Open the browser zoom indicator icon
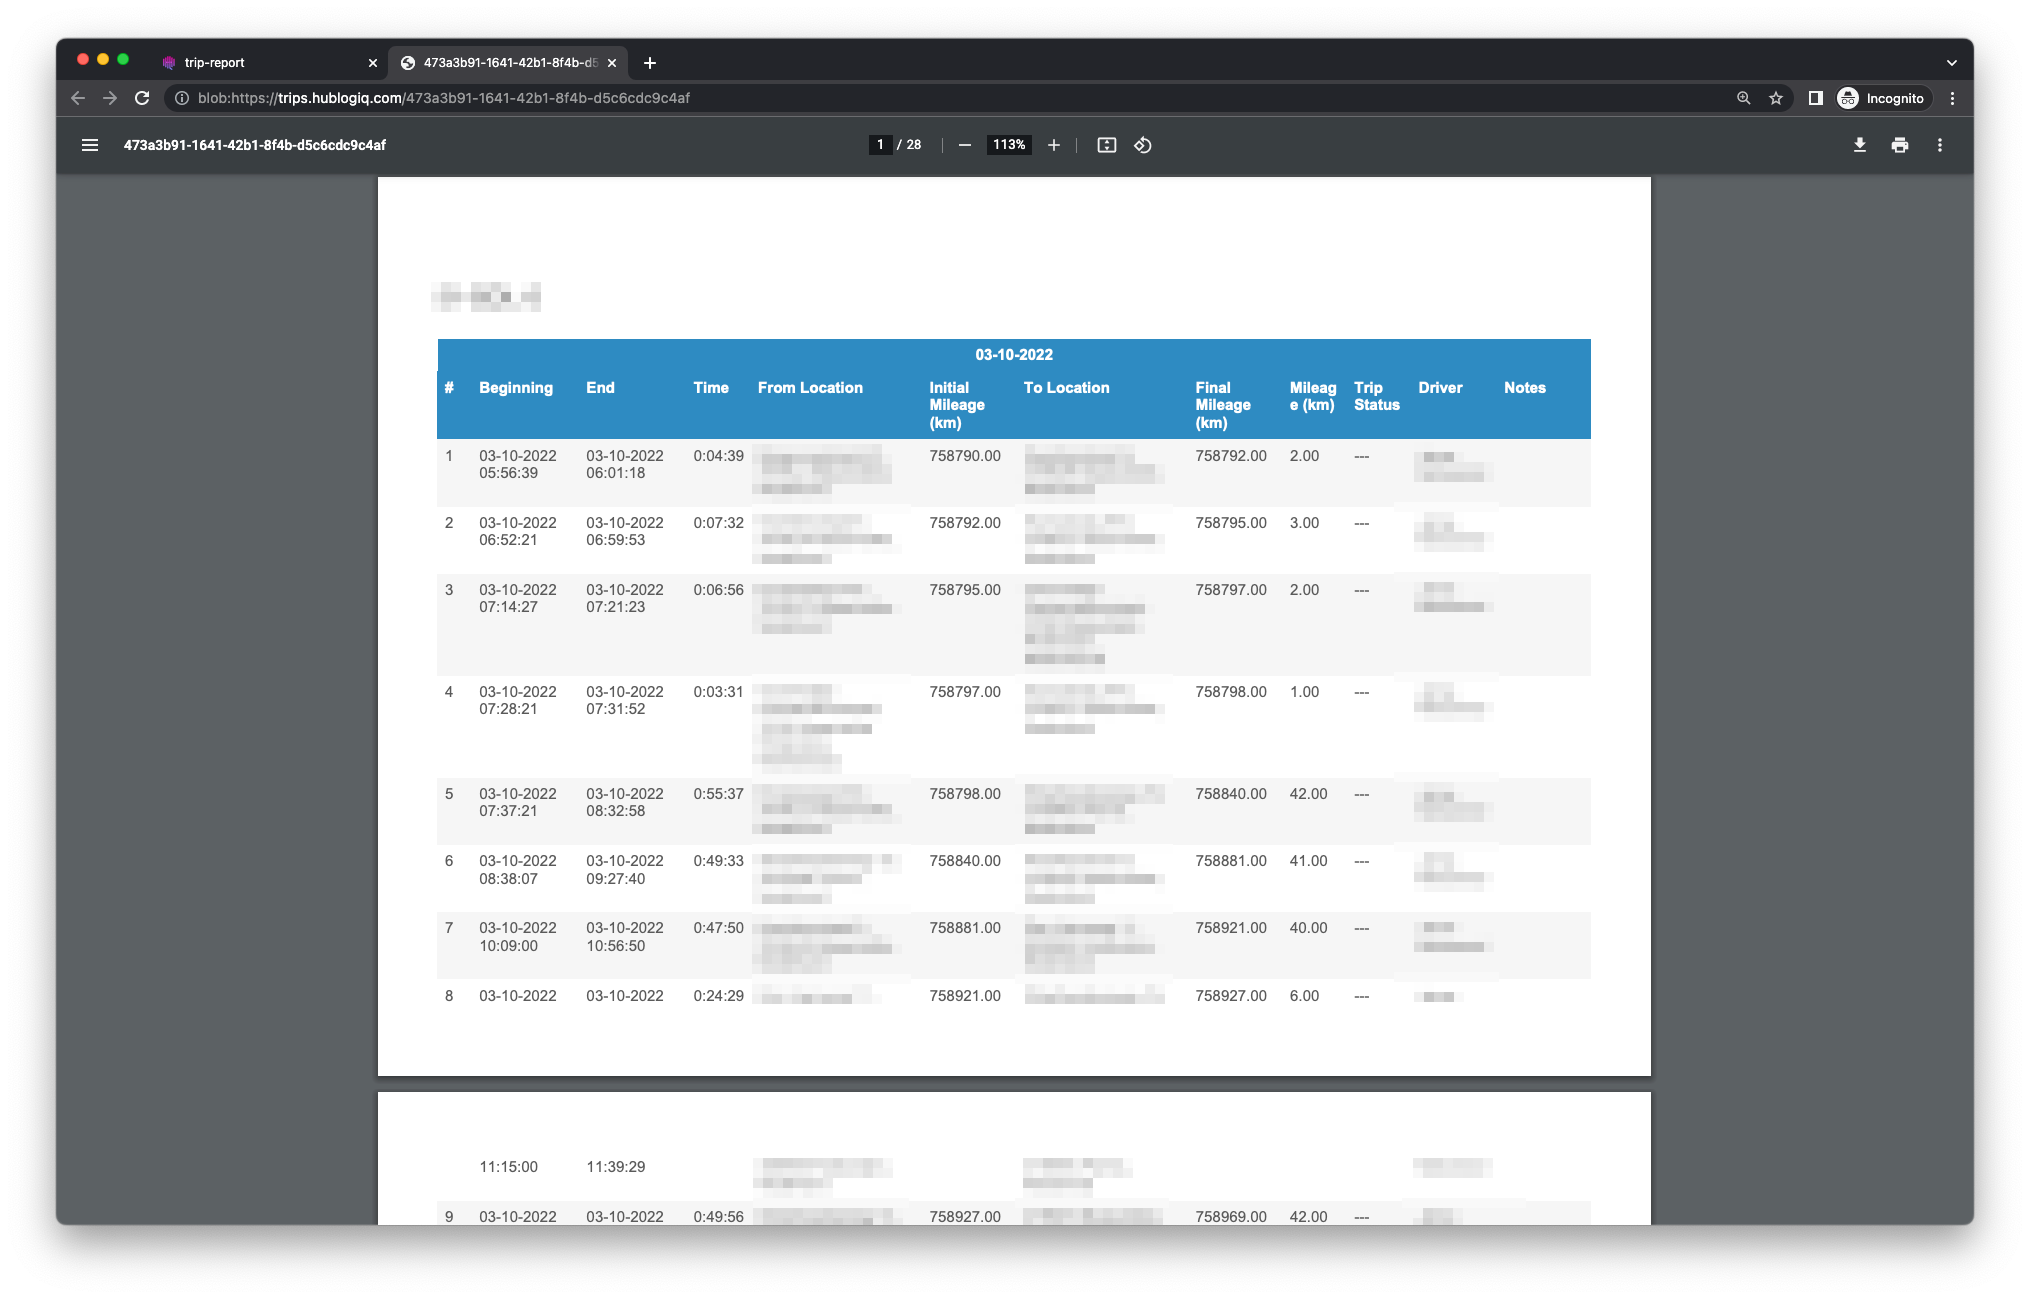The height and width of the screenshot is (1299, 2030). tap(1743, 98)
